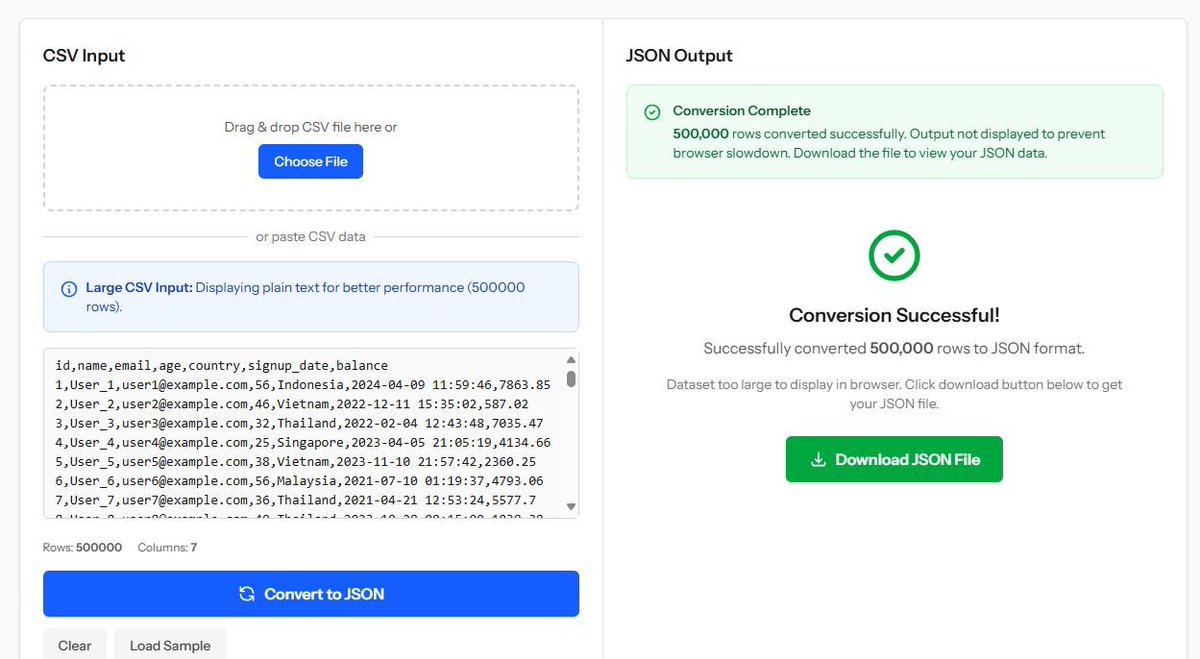This screenshot has height=659, width=1200.
Task: Click the User_2 Vietnam data row
Action: [292, 404]
